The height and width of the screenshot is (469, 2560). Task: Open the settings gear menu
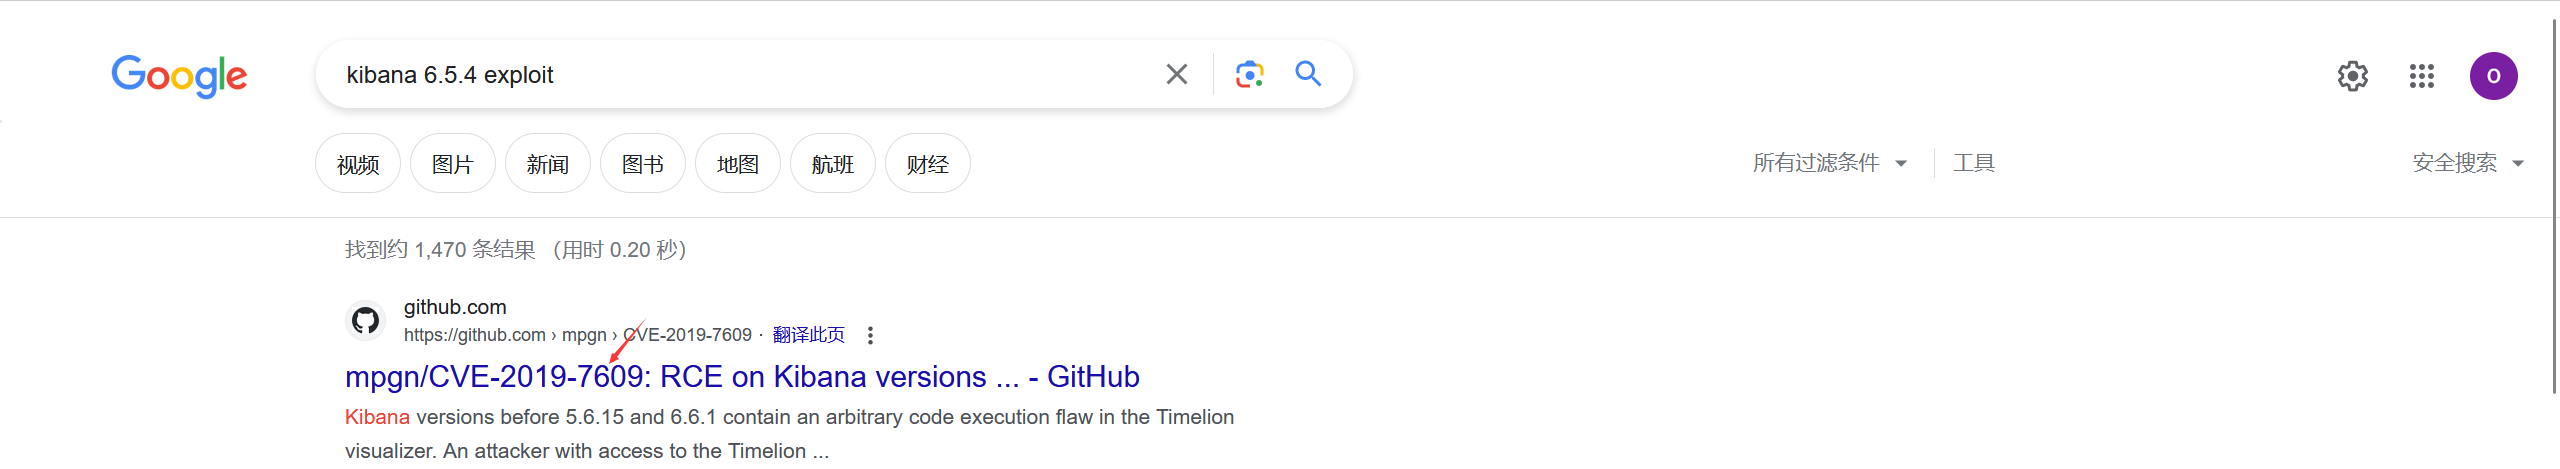(2352, 76)
